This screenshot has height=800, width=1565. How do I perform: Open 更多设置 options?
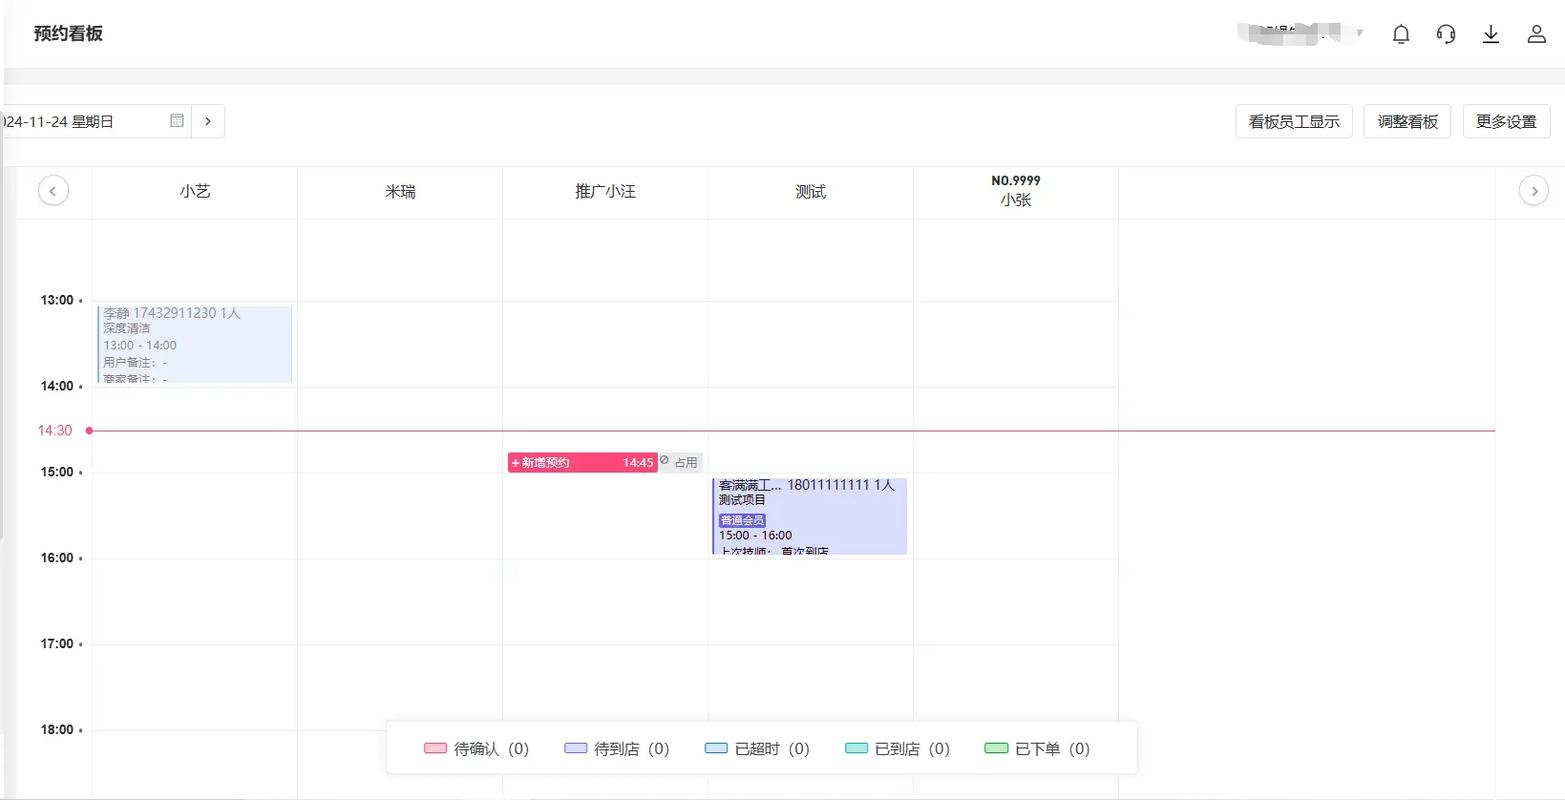tap(1506, 122)
